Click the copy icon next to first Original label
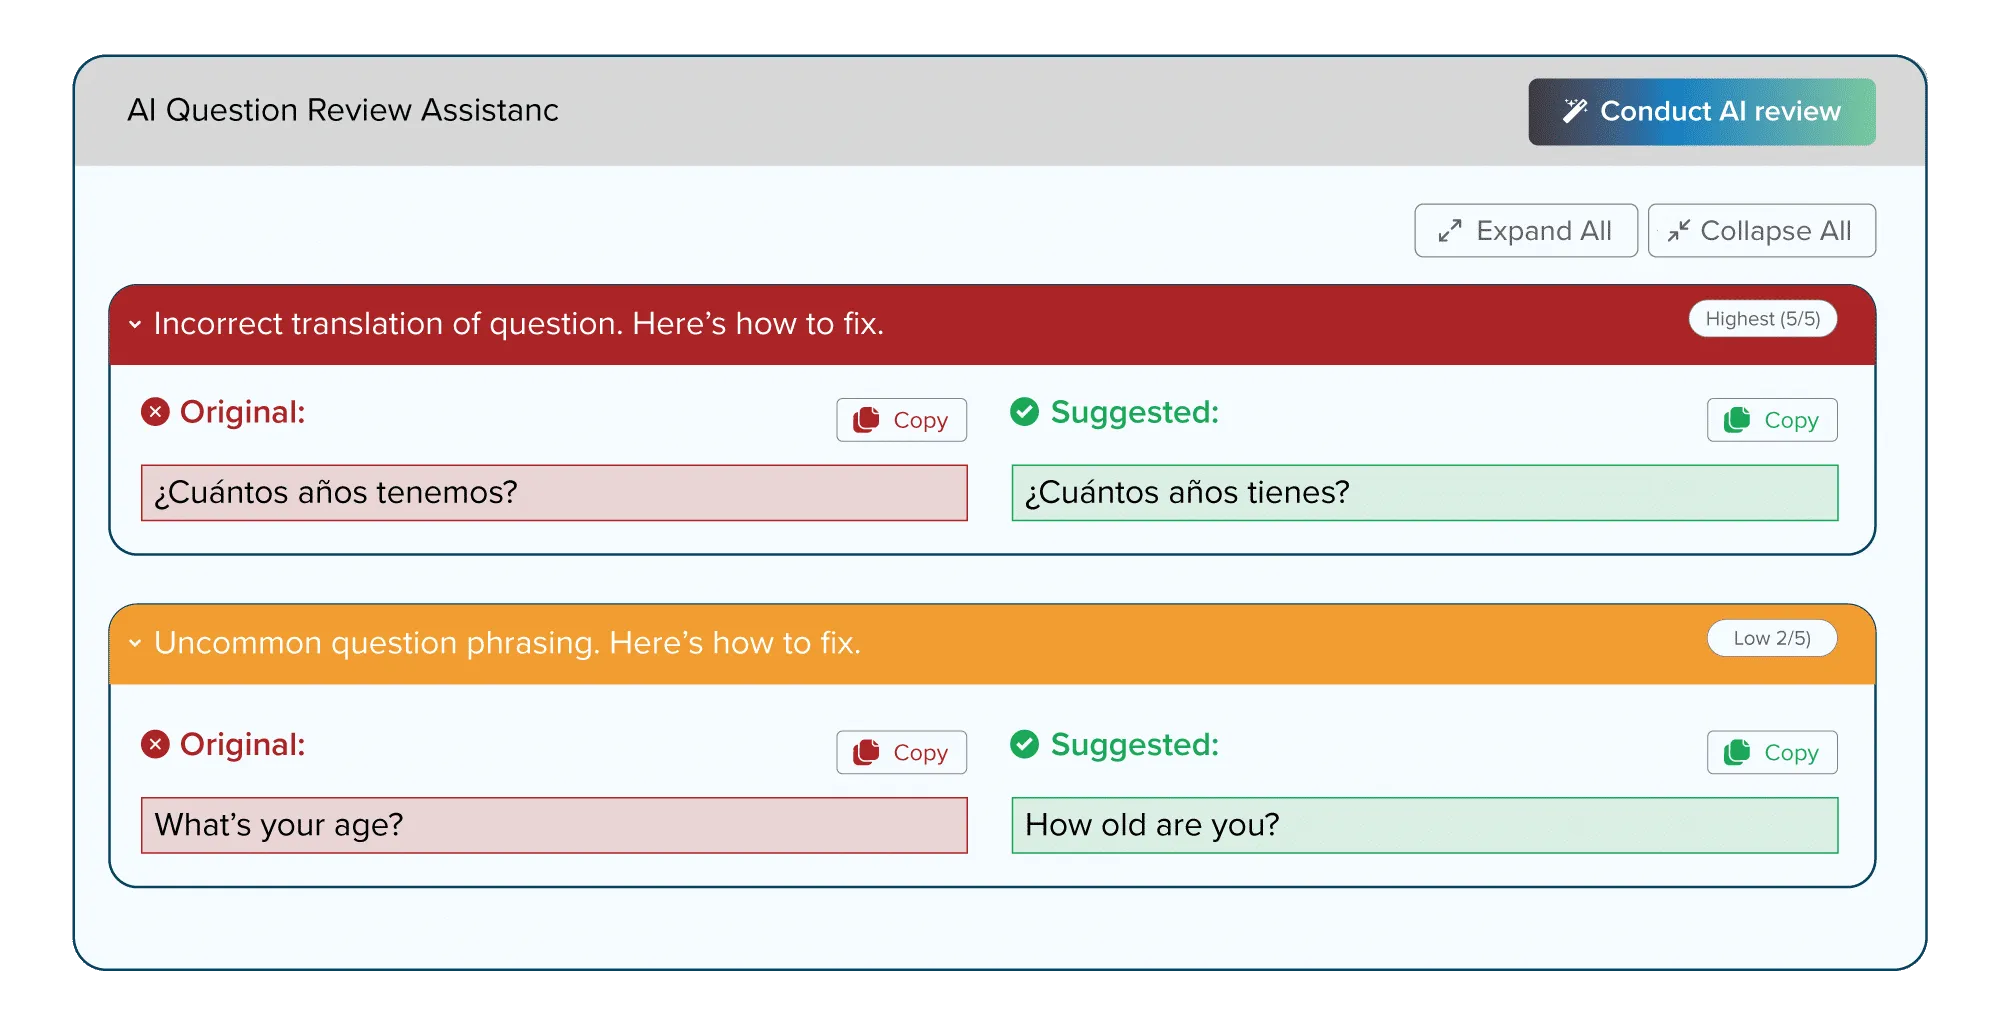 point(864,420)
